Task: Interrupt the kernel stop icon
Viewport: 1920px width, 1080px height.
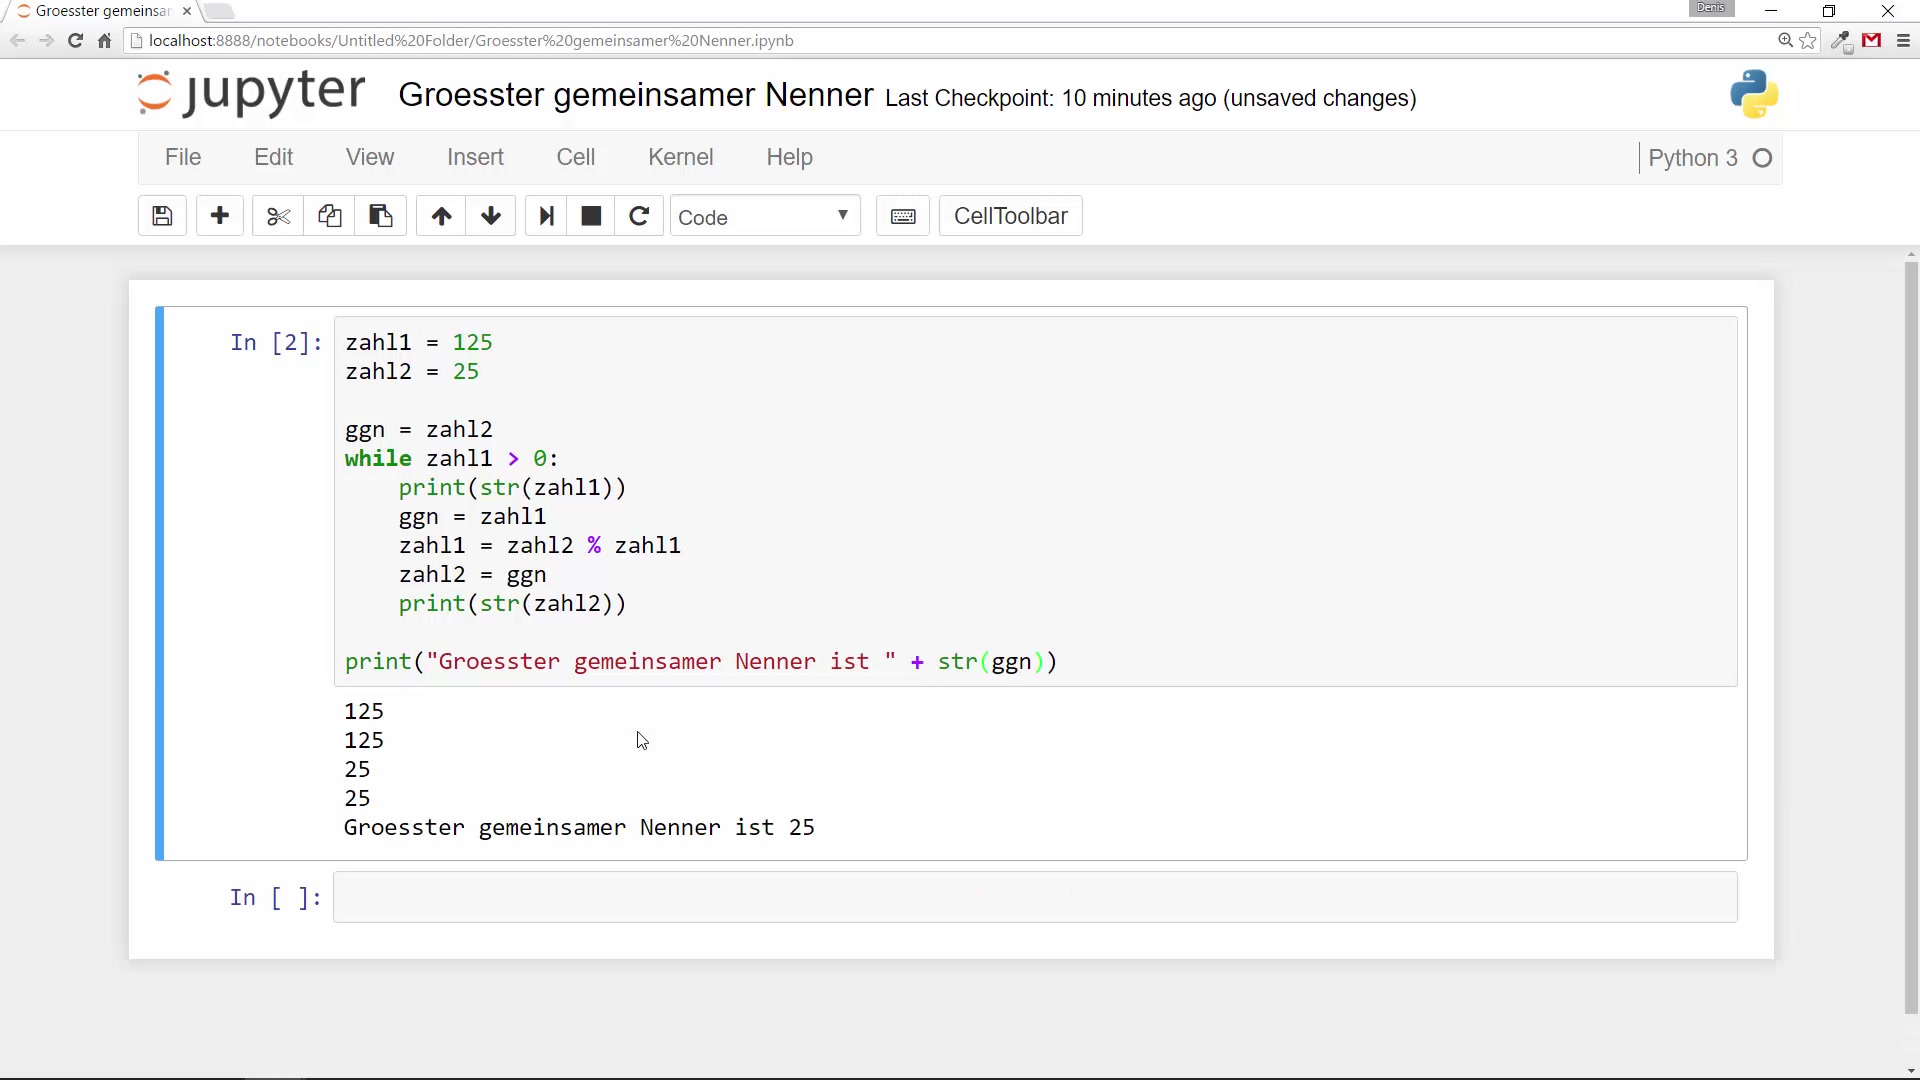Action: point(591,216)
